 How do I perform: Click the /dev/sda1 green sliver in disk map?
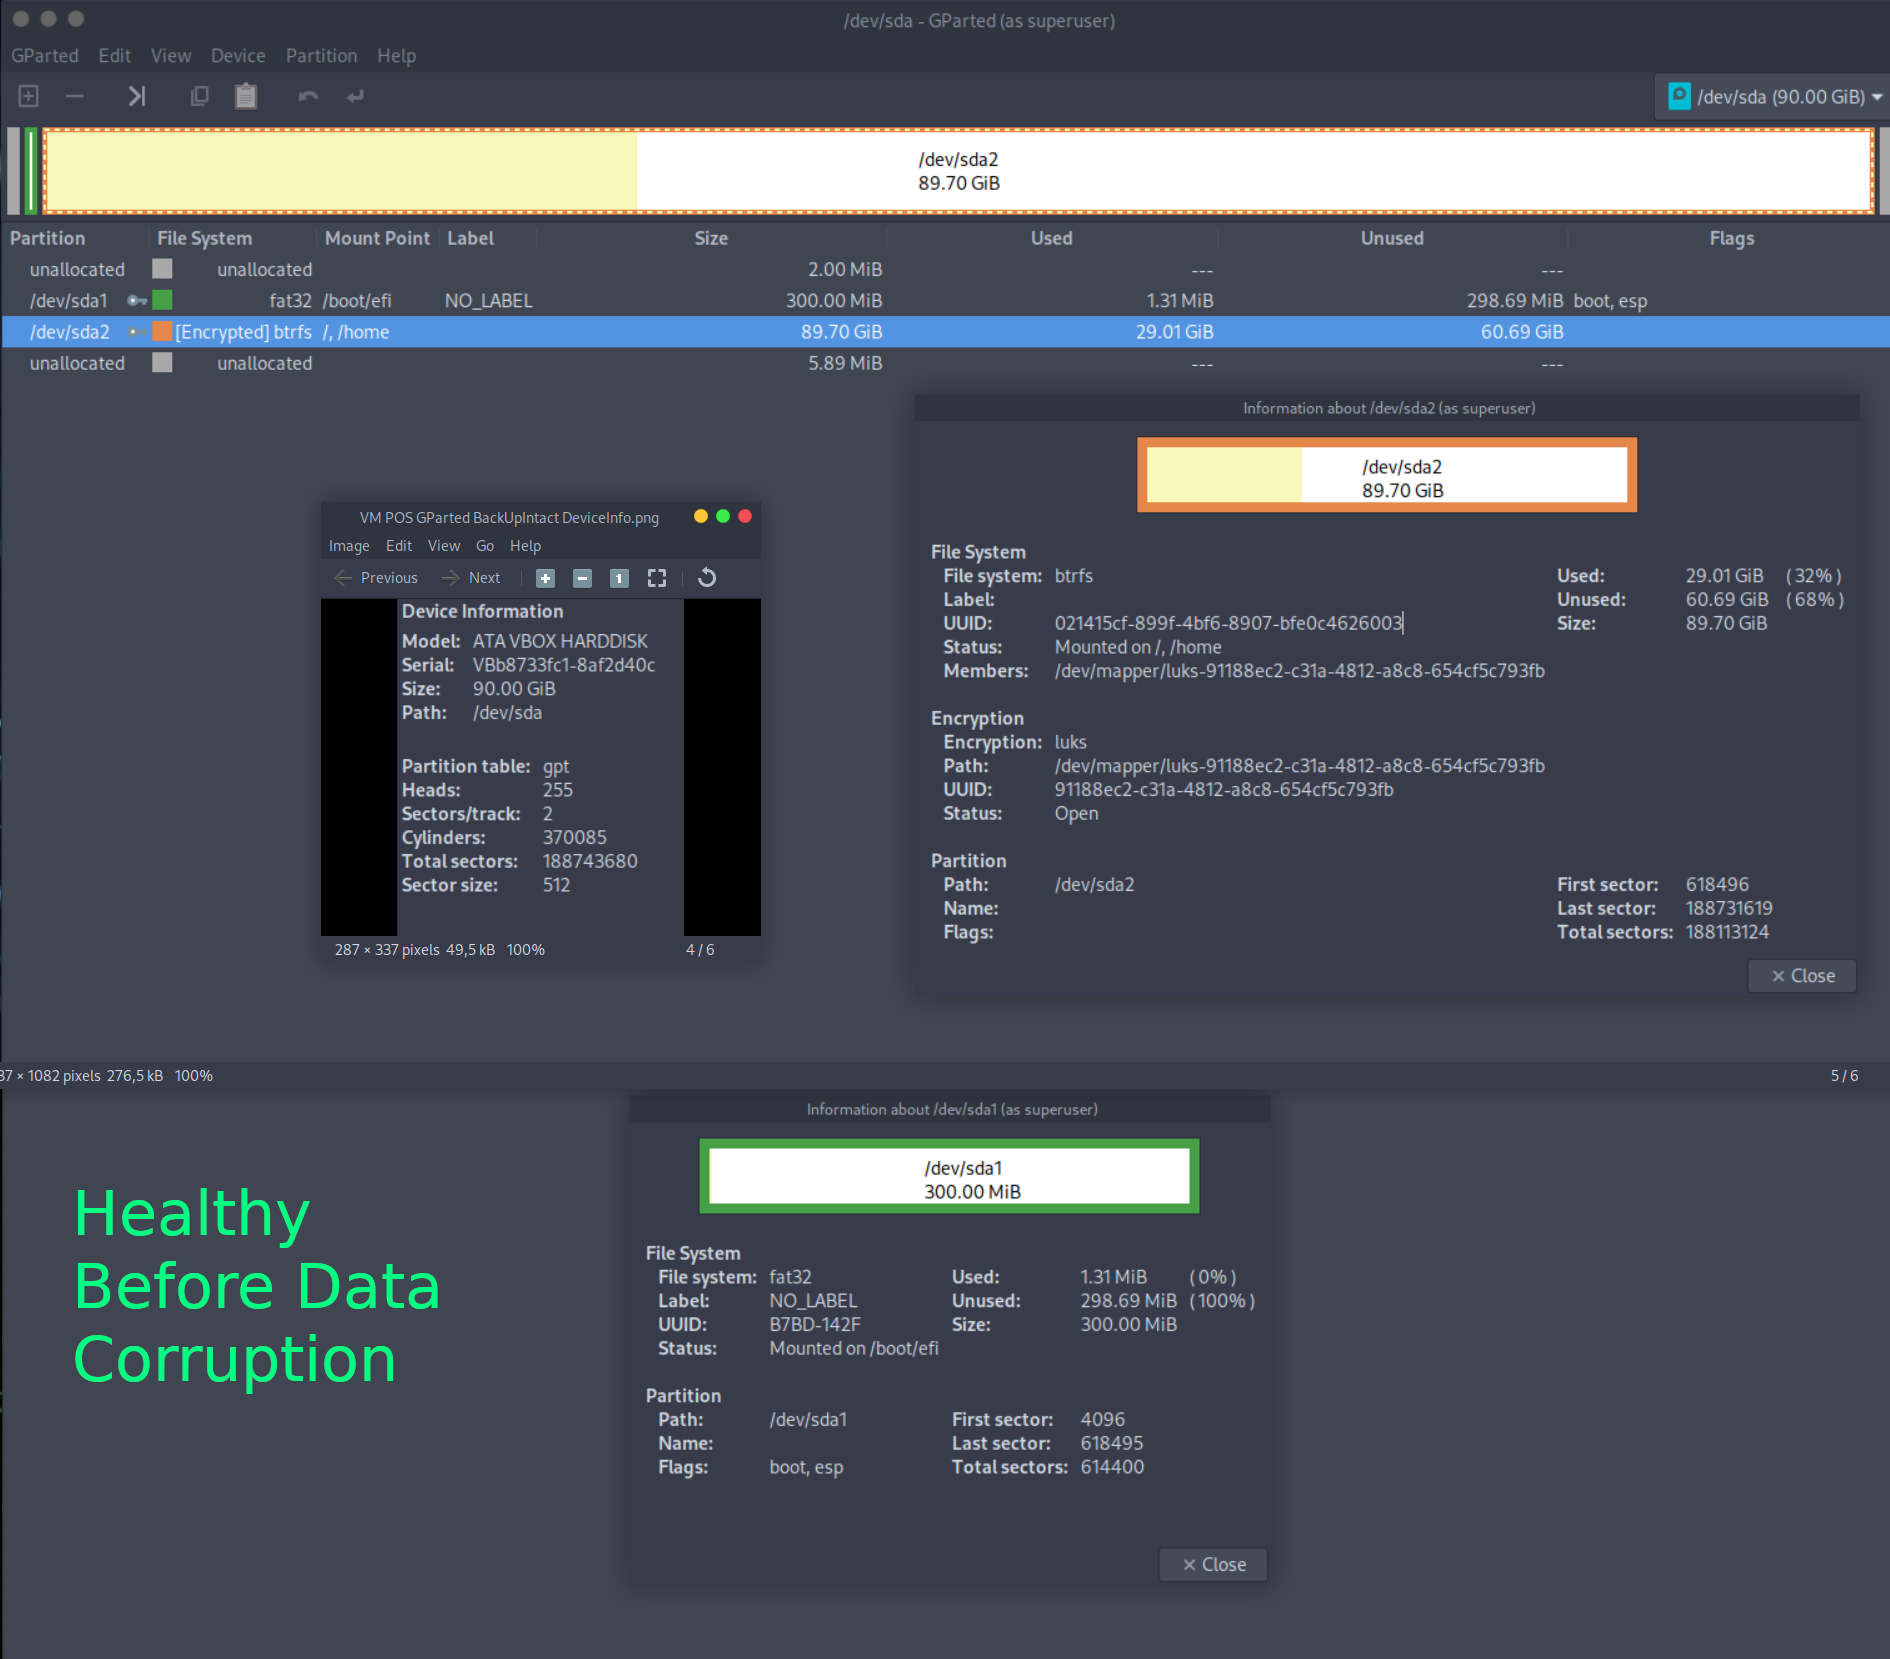[32, 171]
